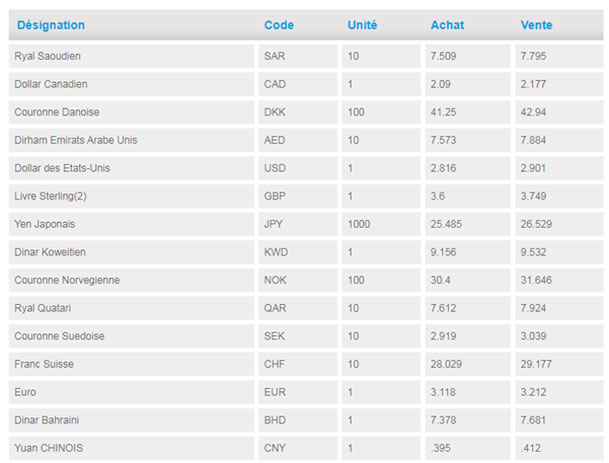Select the Ryal Quatari QAR code

274,308
